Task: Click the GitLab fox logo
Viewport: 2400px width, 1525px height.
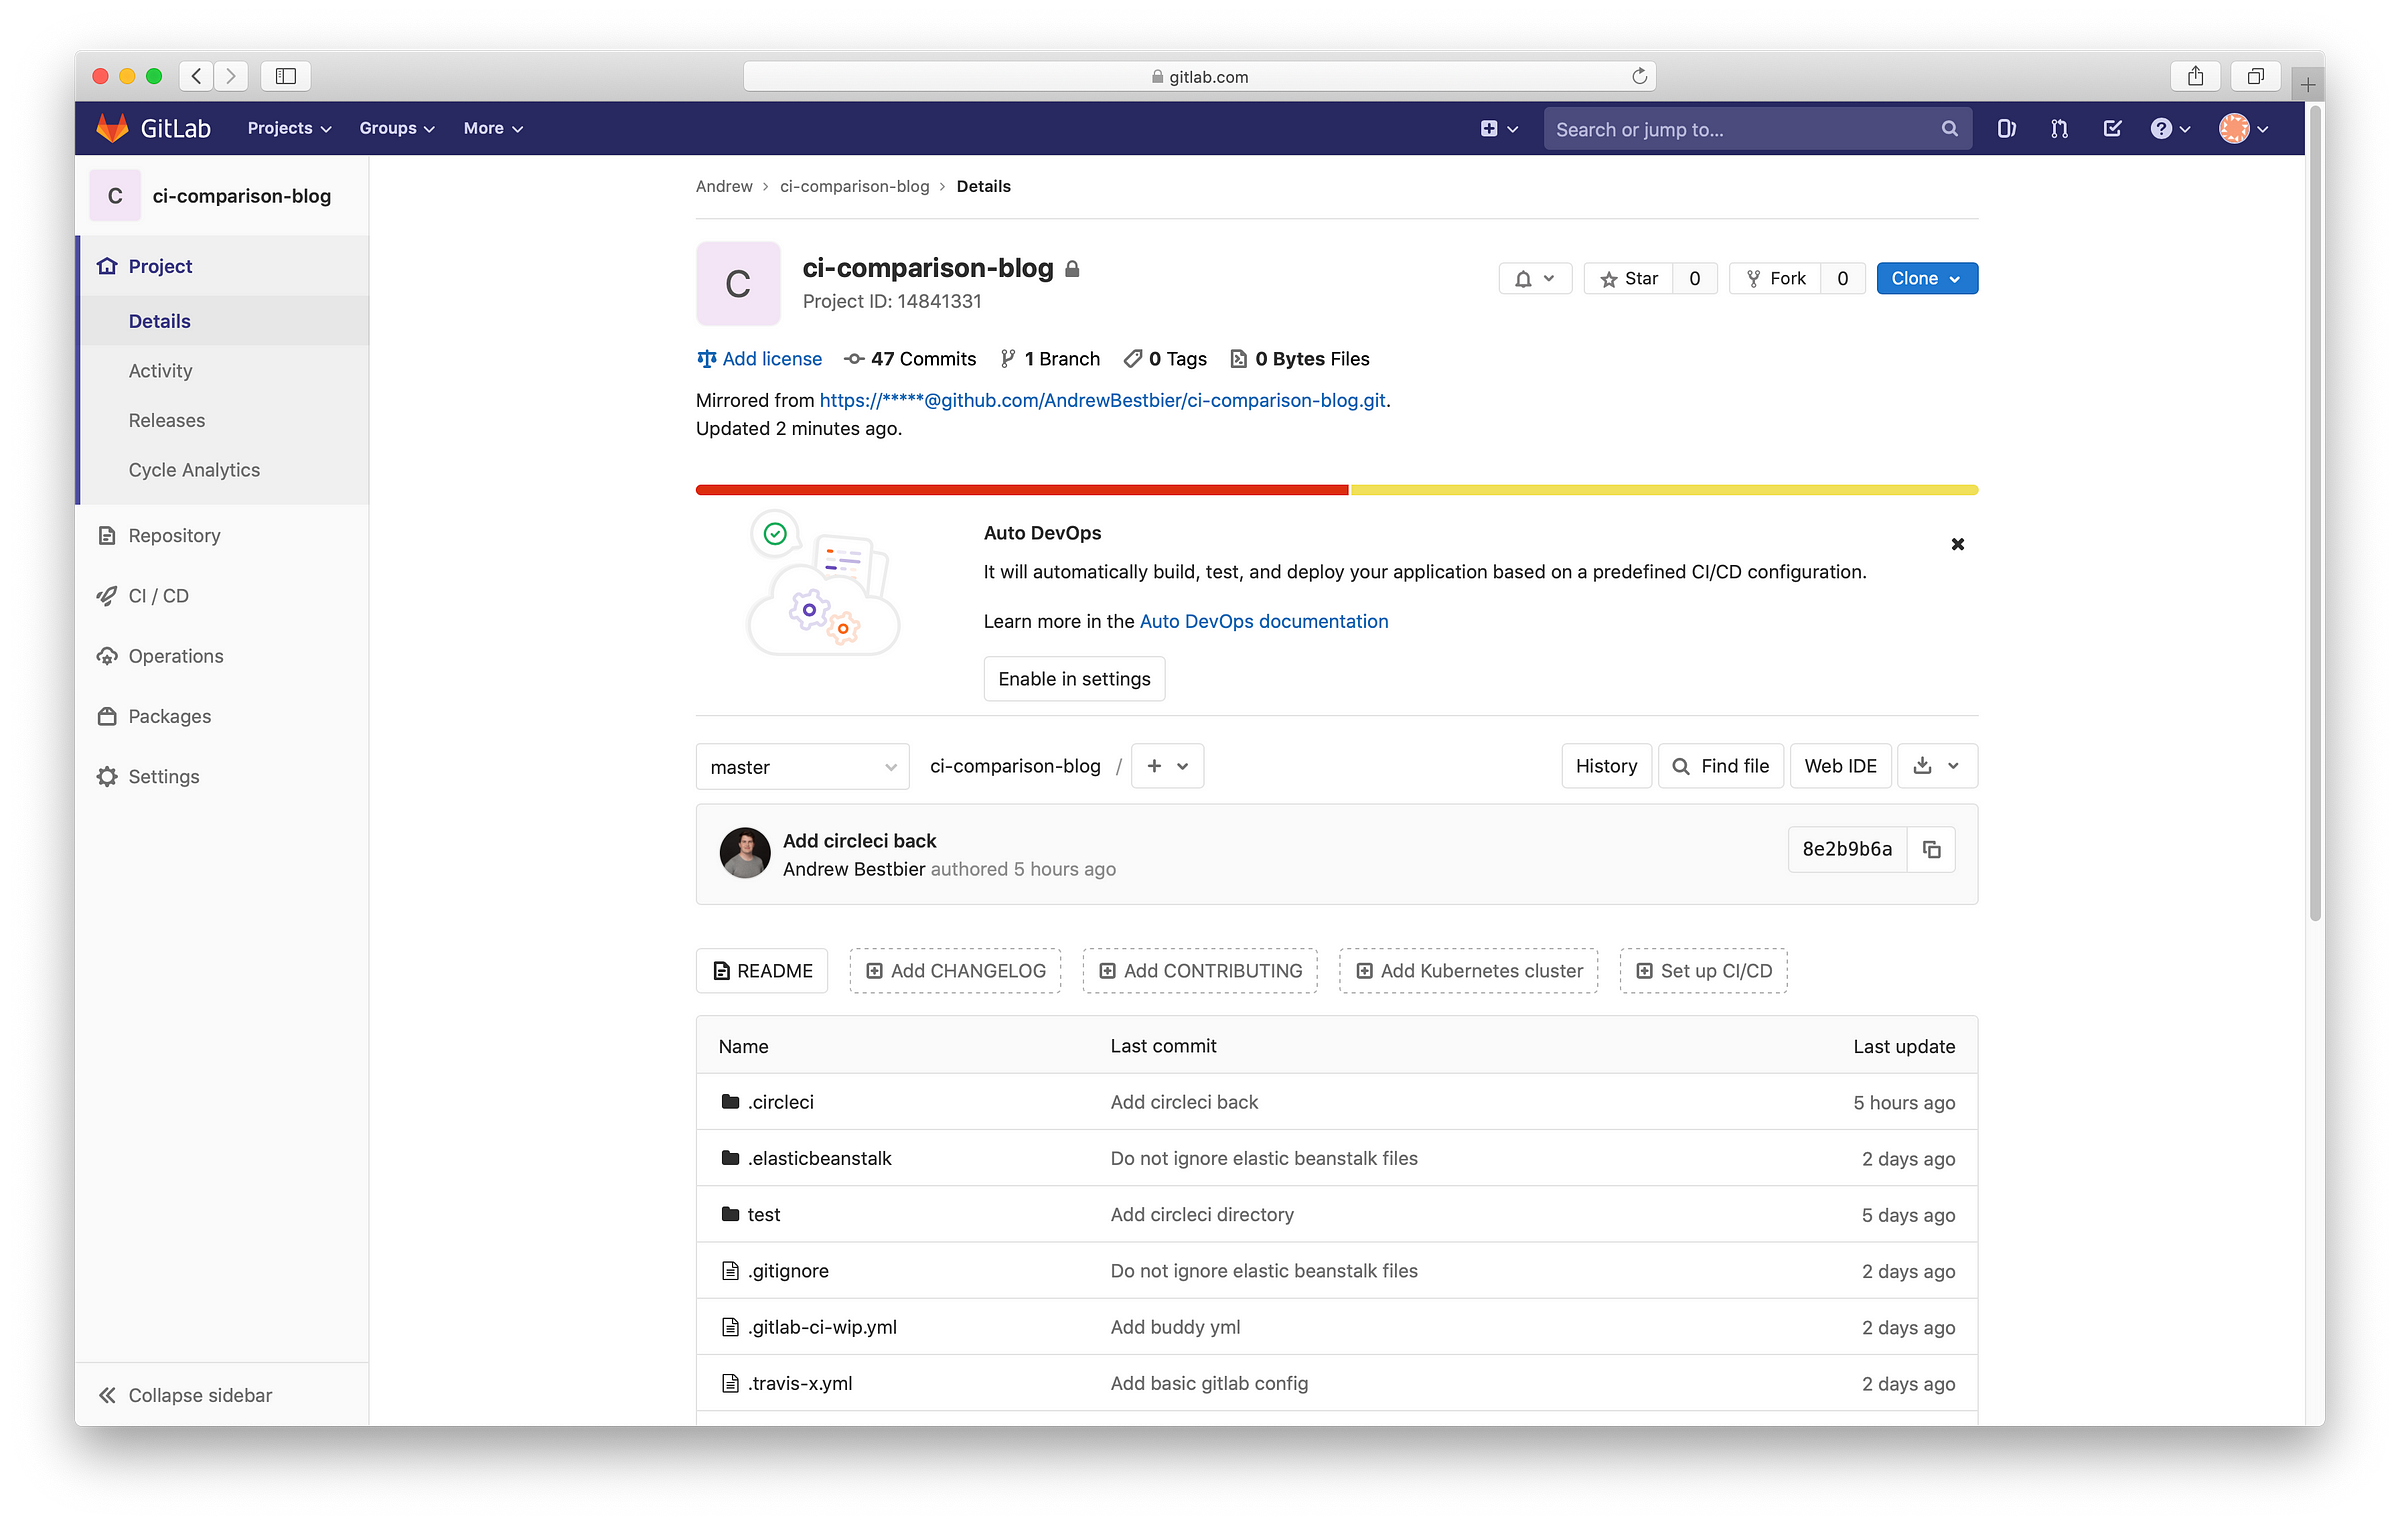Action: 112,128
